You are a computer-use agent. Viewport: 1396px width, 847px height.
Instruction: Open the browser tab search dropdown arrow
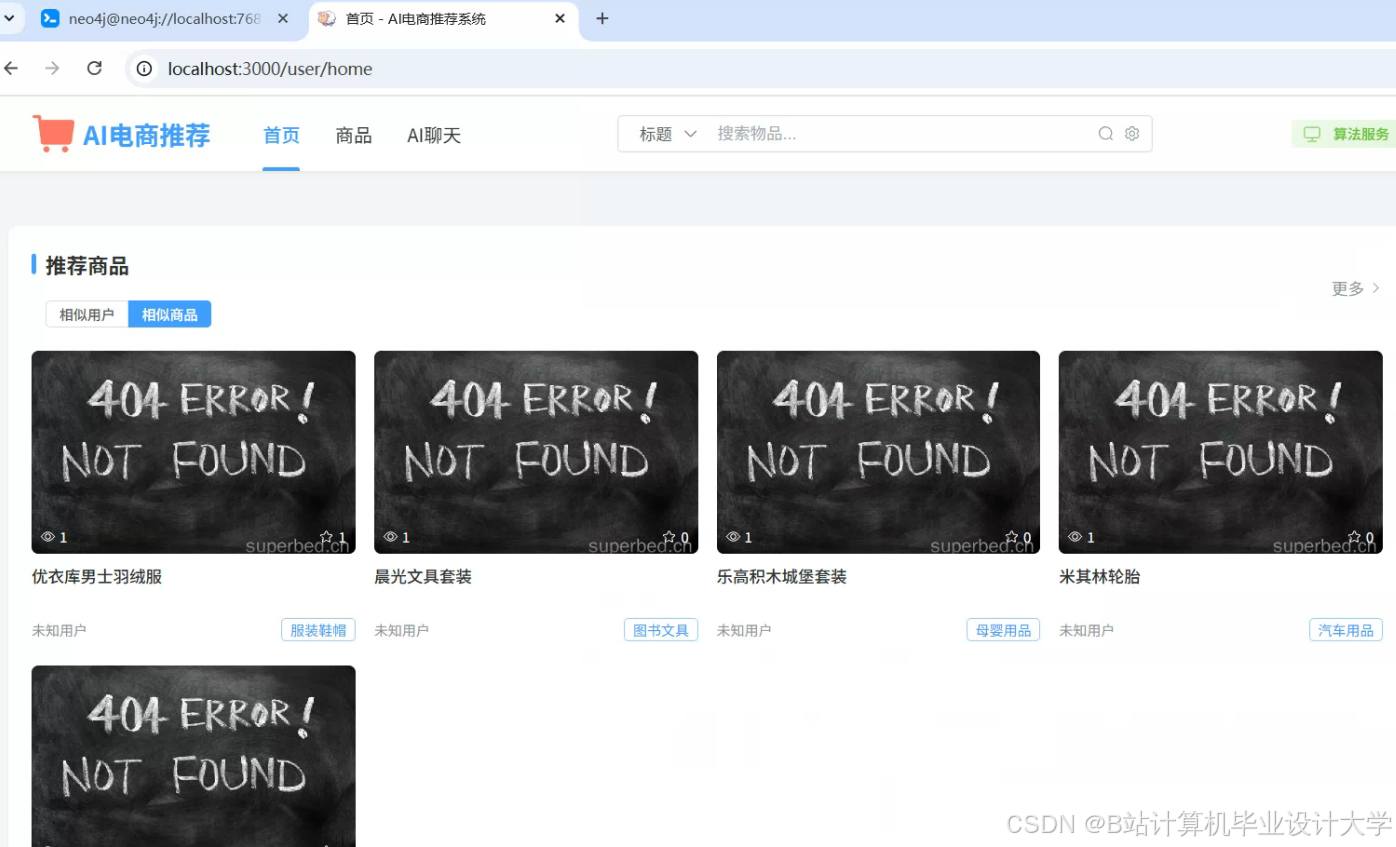pyautogui.click(x=11, y=18)
